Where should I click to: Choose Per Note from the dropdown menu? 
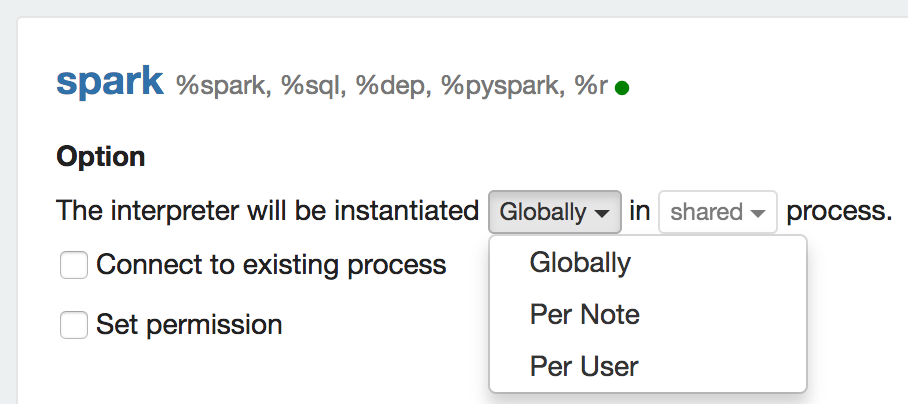(x=584, y=315)
